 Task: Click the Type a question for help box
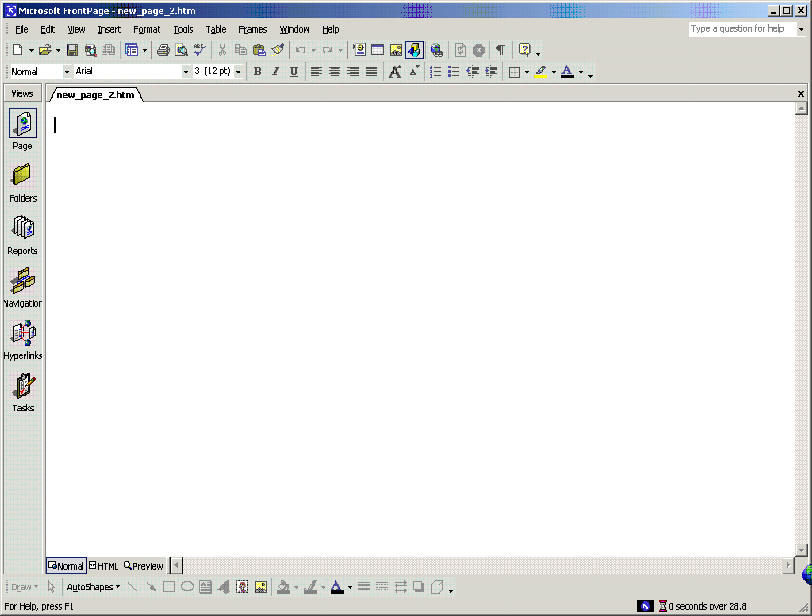[741, 29]
